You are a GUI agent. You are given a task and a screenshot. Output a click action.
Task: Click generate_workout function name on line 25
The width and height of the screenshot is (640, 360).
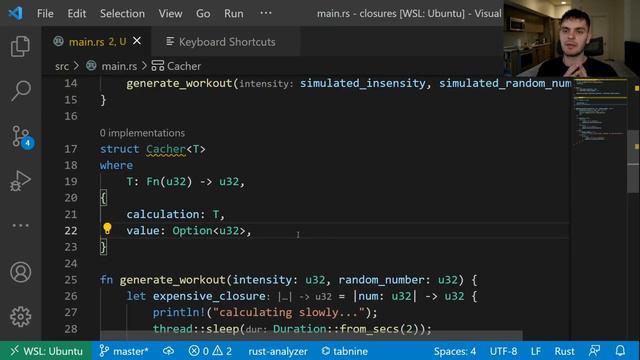[173, 280]
